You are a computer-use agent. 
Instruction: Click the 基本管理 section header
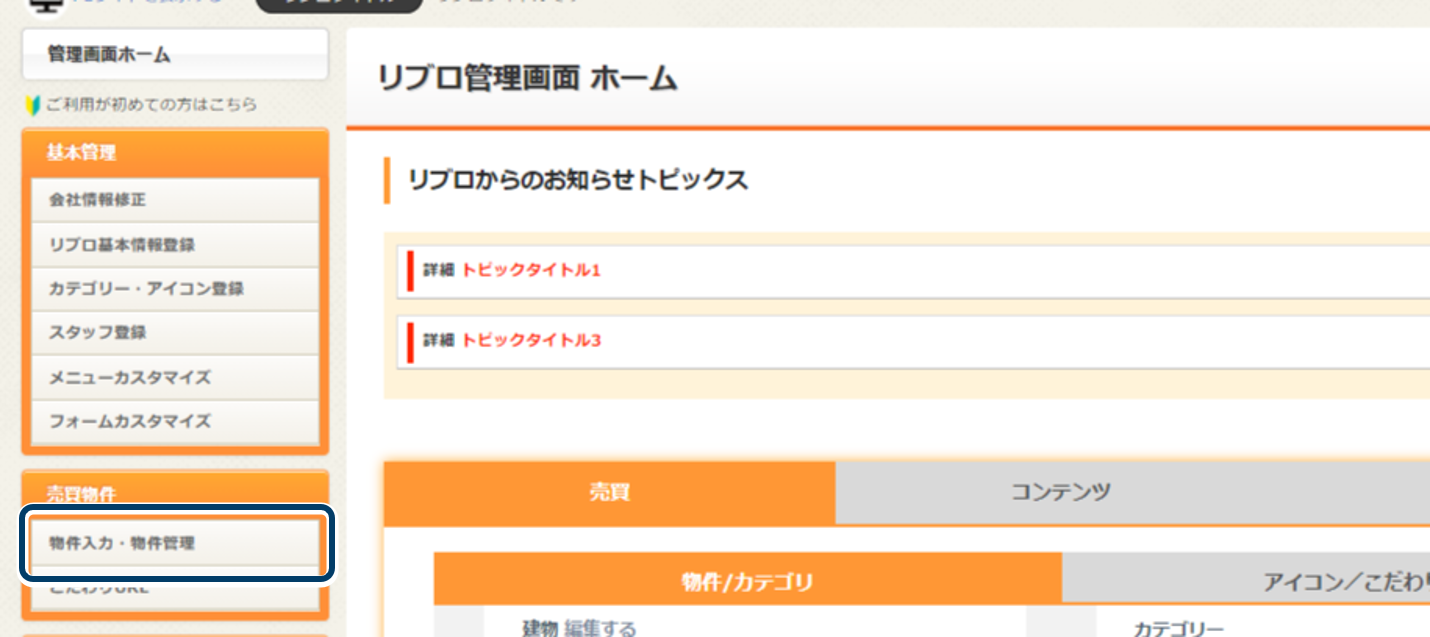pyautogui.click(x=175, y=153)
